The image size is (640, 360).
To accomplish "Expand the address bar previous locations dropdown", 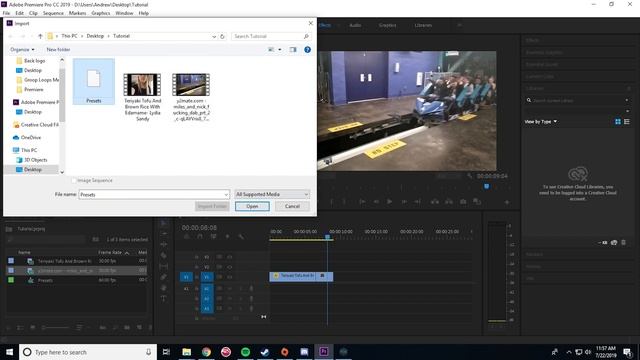I will pyautogui.click(x=214, y=36).
